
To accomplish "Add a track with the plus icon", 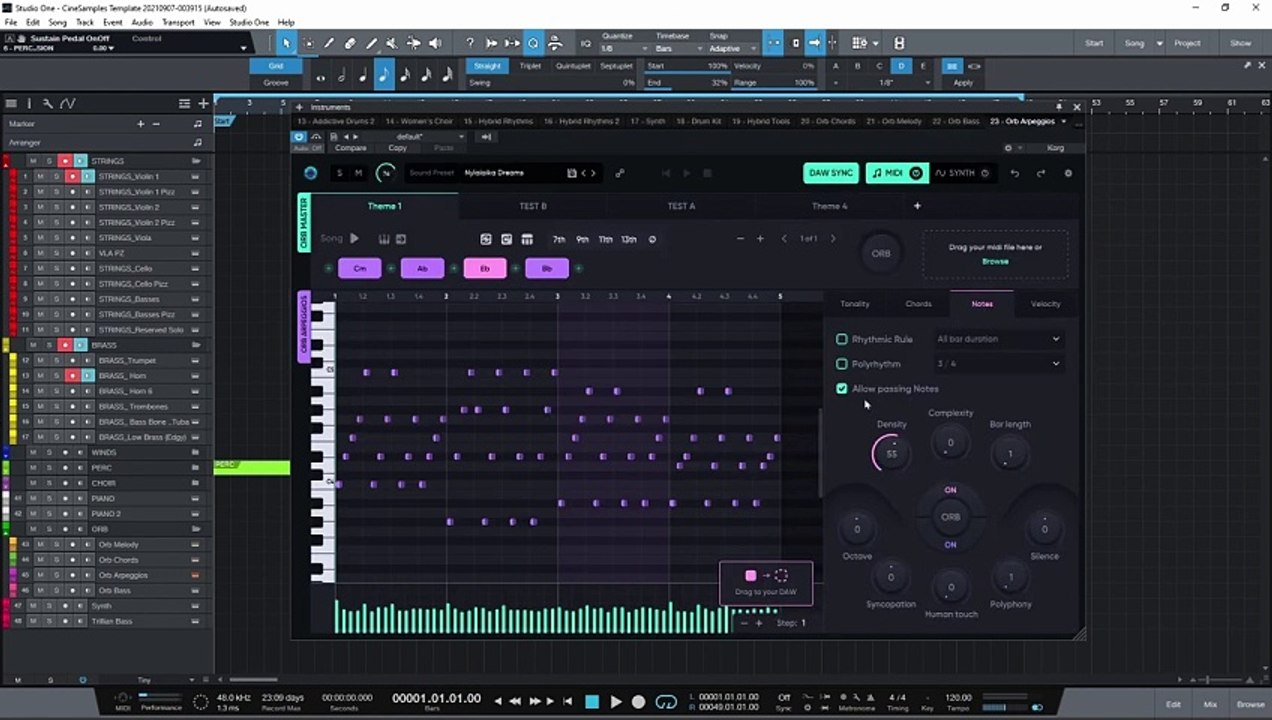I will click(203, 103).
